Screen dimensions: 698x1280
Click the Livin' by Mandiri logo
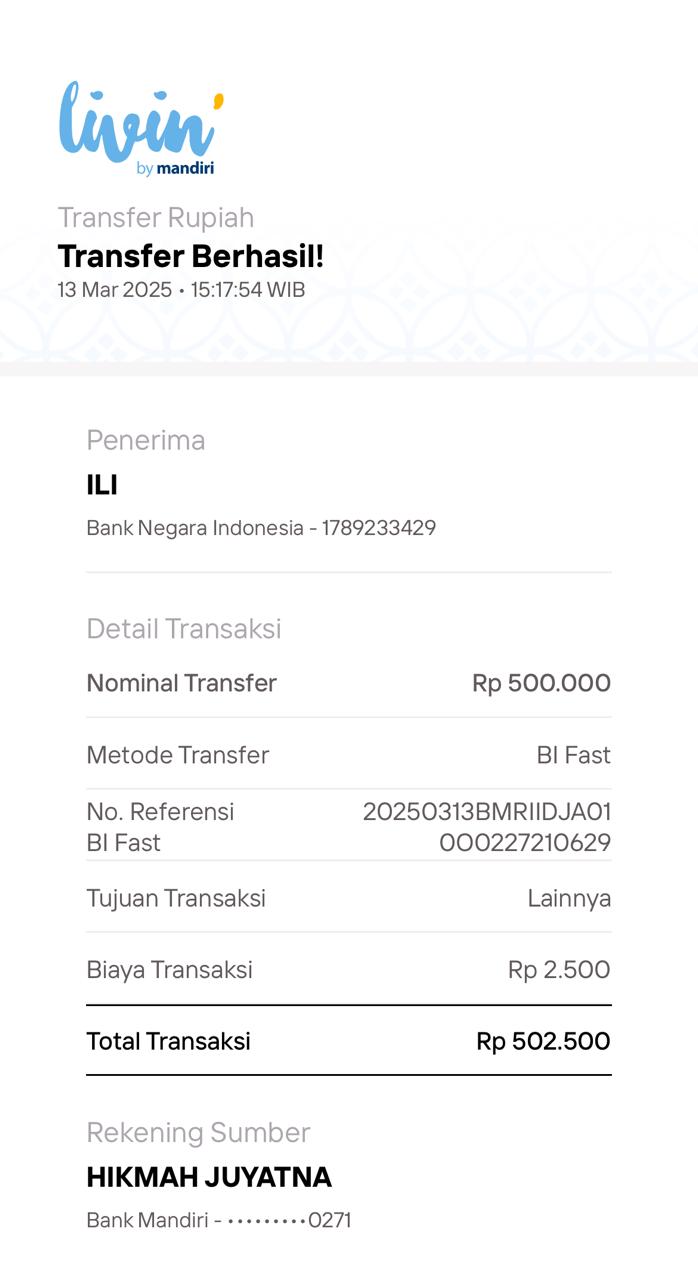click(x=141, y=129)
